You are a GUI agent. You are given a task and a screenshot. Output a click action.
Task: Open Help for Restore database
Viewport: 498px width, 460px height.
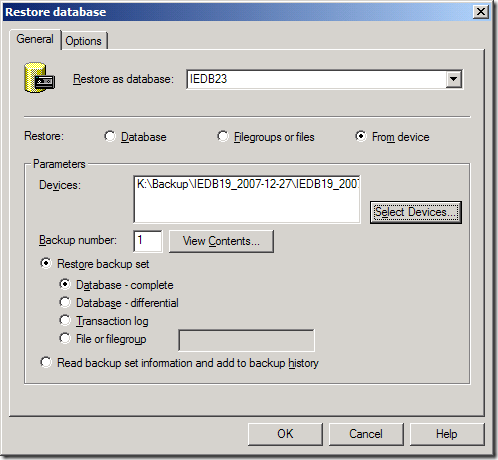[447, 434]
